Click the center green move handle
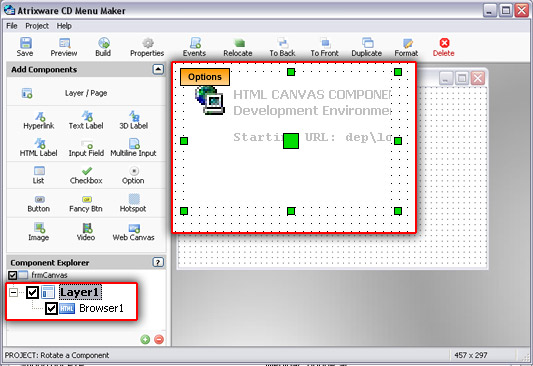This screenshot has width=533, height=366. [x=291, y=141]
